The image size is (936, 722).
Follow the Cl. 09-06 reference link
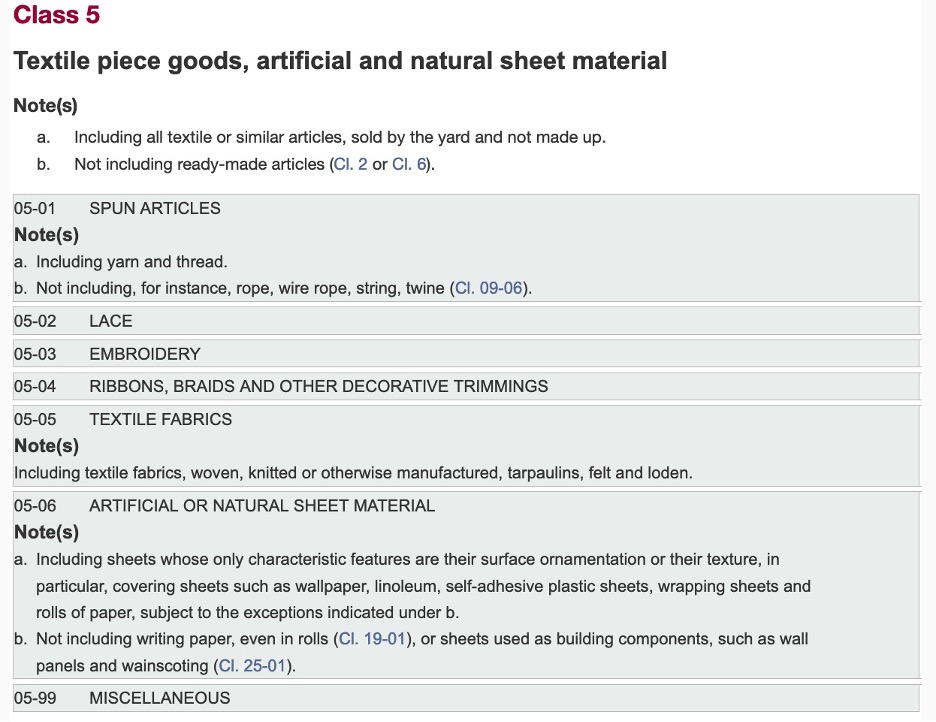tap(489, 288)
